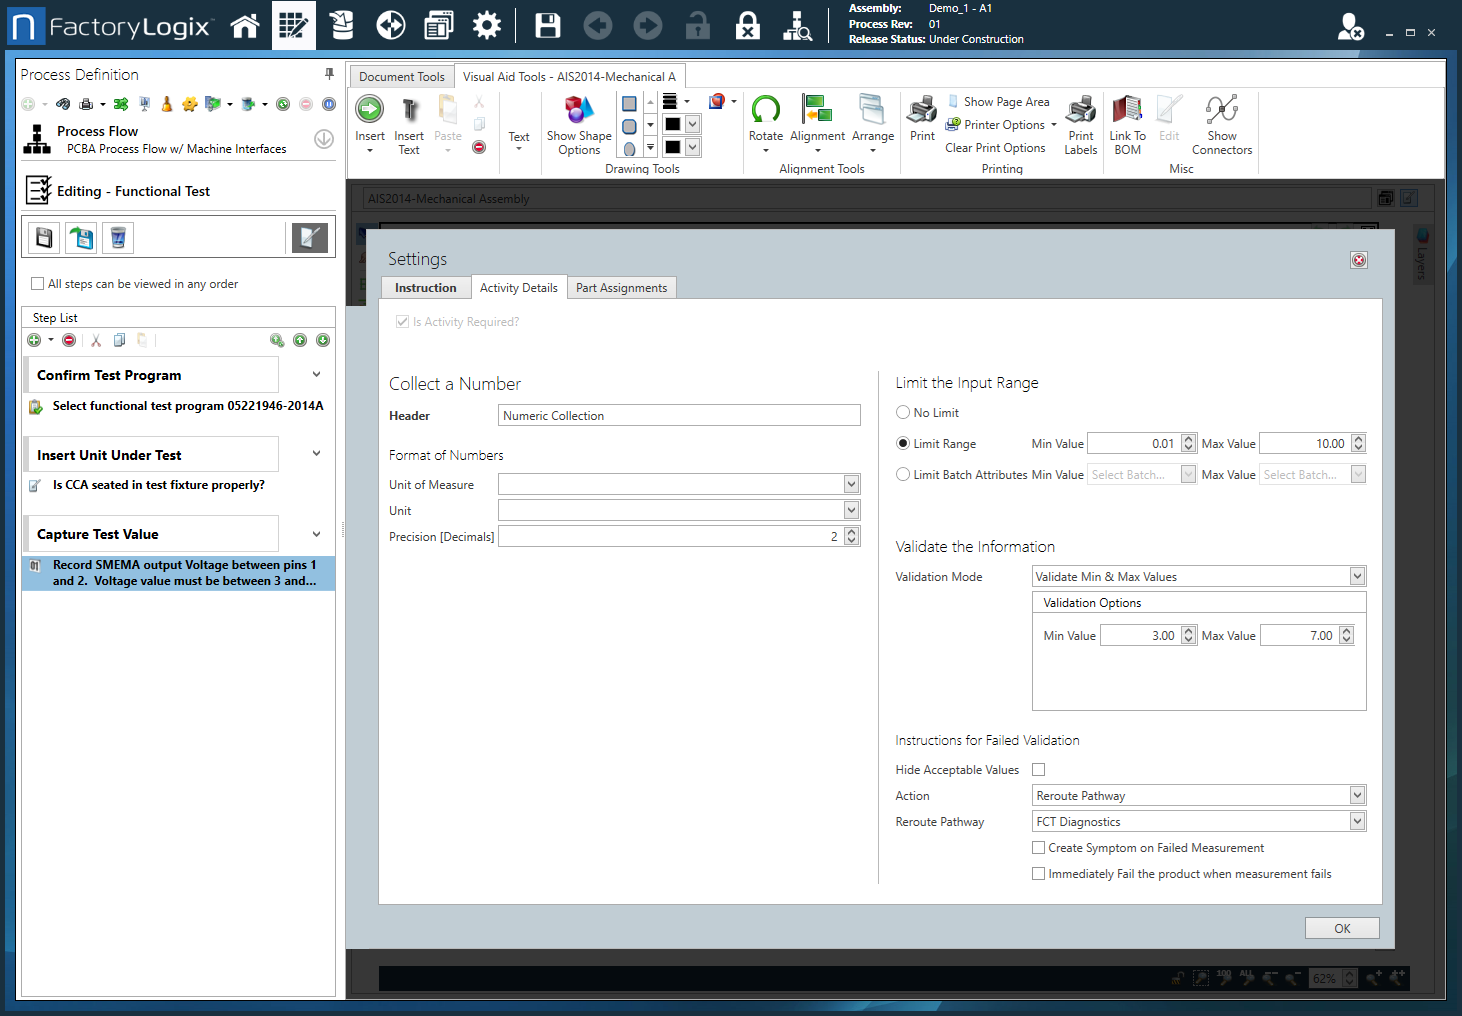Switch to the Part Assignments tab
Viewport: 1462px width, 1016px height.
click(621, 288)
